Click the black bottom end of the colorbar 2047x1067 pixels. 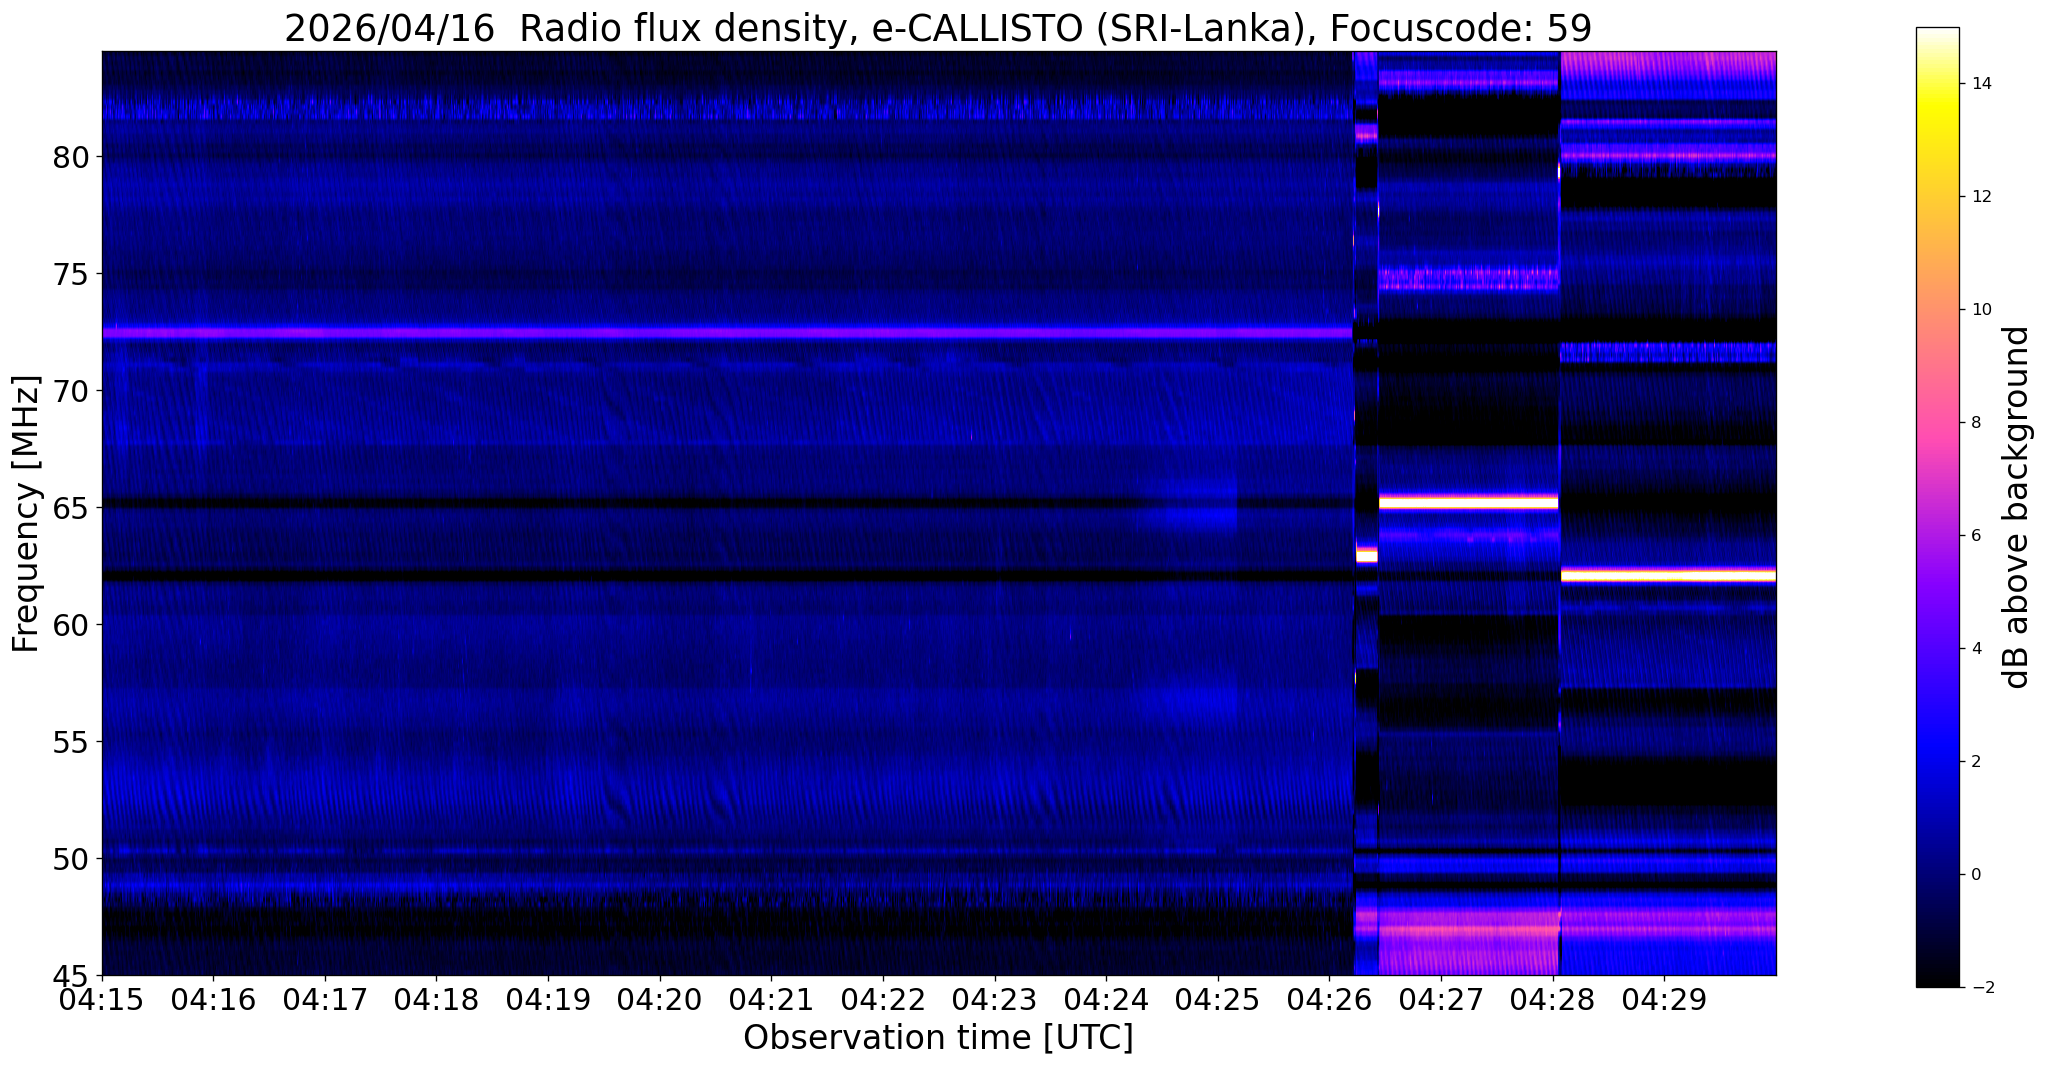coord(1937,980)
